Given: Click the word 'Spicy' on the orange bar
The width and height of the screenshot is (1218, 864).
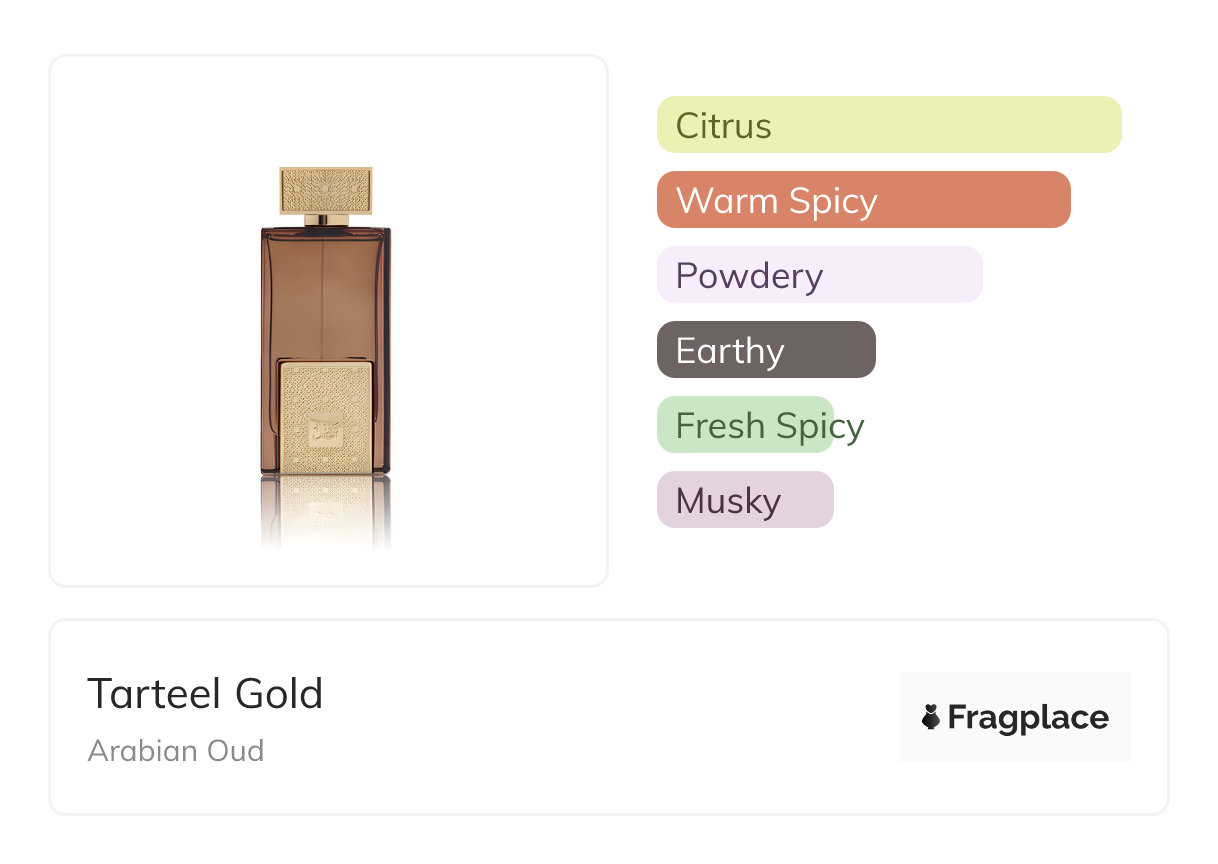Looking at the screenshot, I should point(833,202).
